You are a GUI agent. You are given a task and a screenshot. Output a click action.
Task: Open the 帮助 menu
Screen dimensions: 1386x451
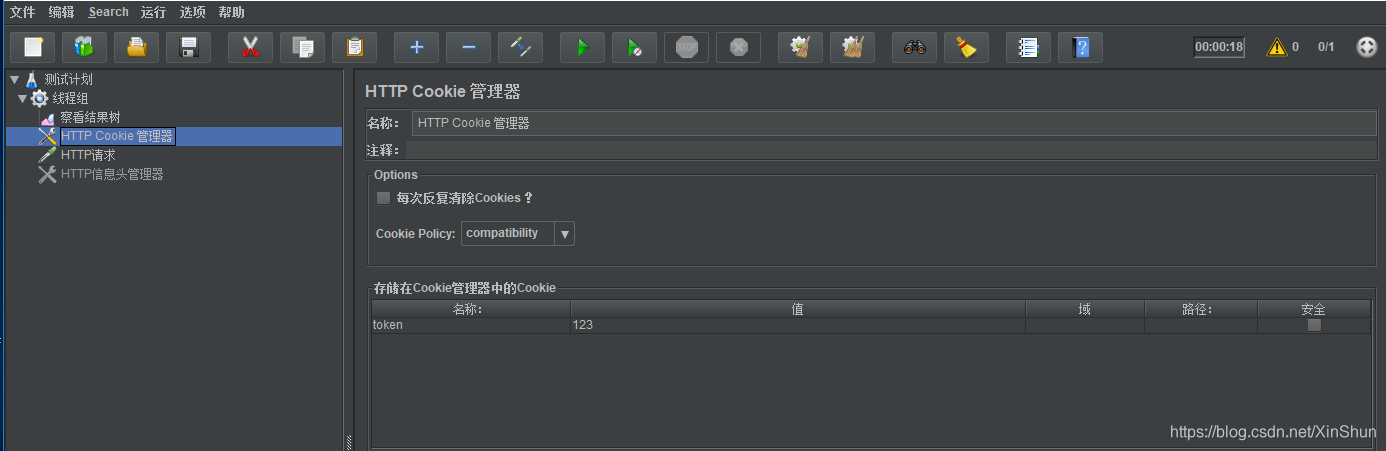[x=232, y=12]
